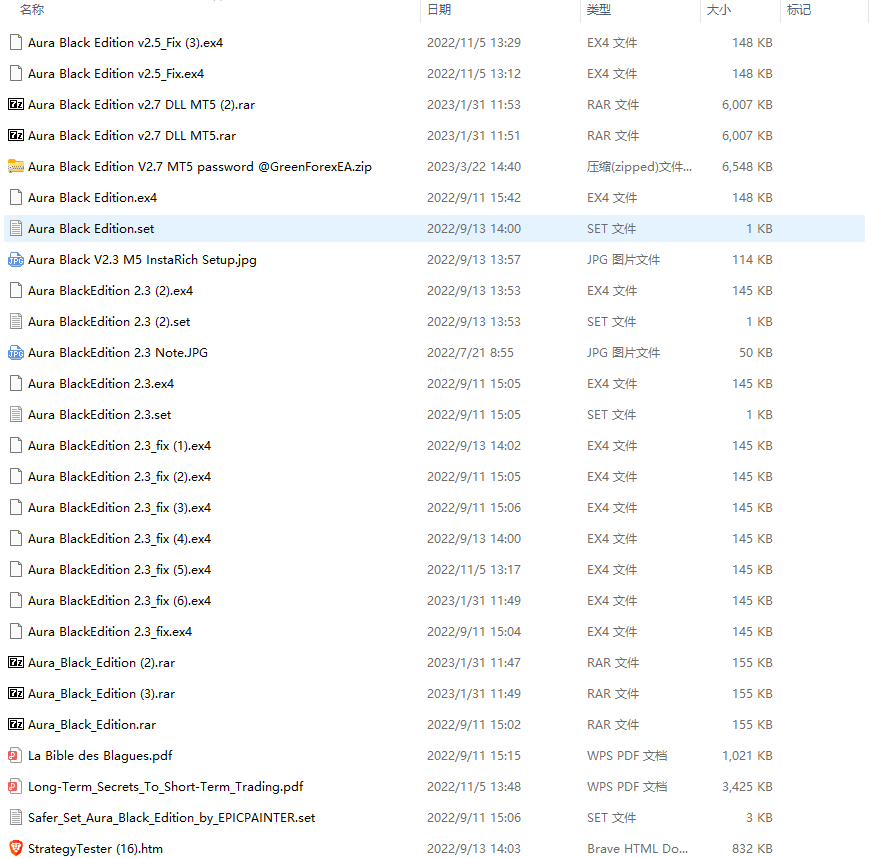The width and height of the screenshot is (890, 858).
Task: Select file name Long-Term_Secrets_To_Short-Term_Trading.pdf
Action: tap(166, 787)
